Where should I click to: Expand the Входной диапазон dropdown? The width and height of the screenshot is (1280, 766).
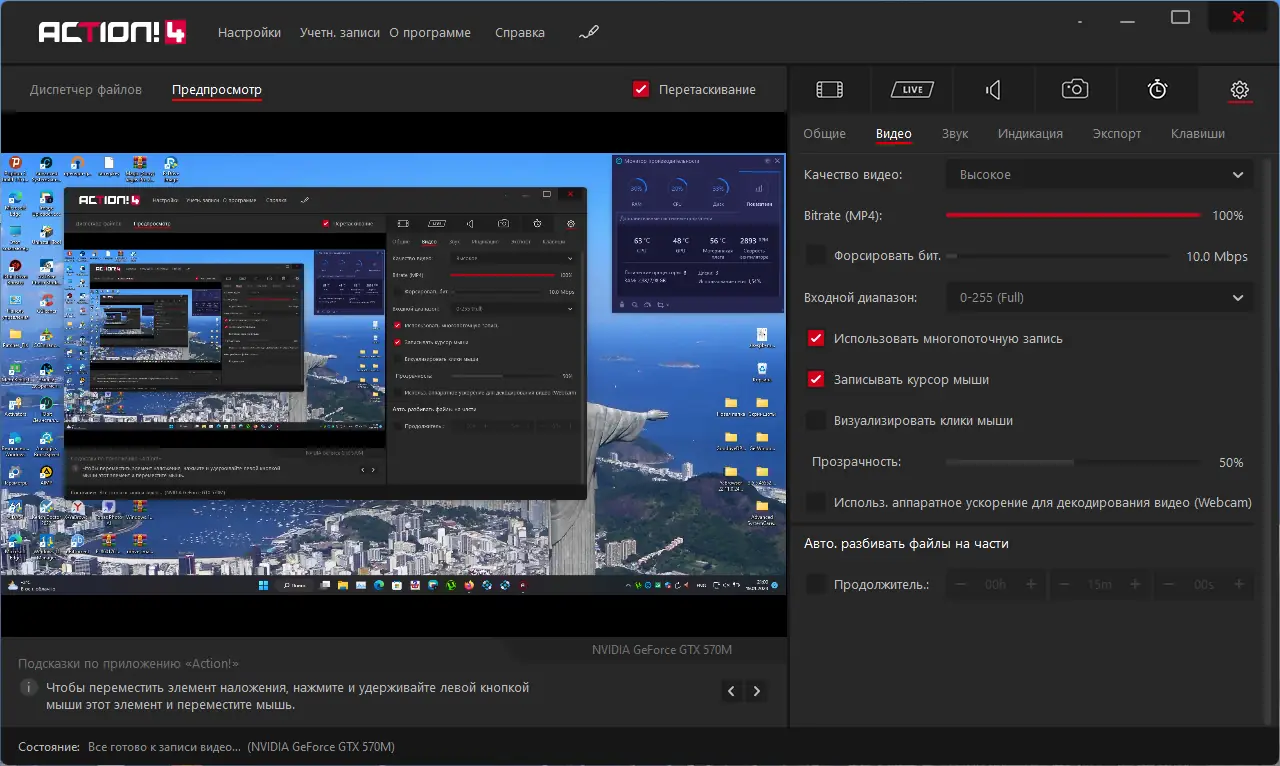[x=1098, y=297]
